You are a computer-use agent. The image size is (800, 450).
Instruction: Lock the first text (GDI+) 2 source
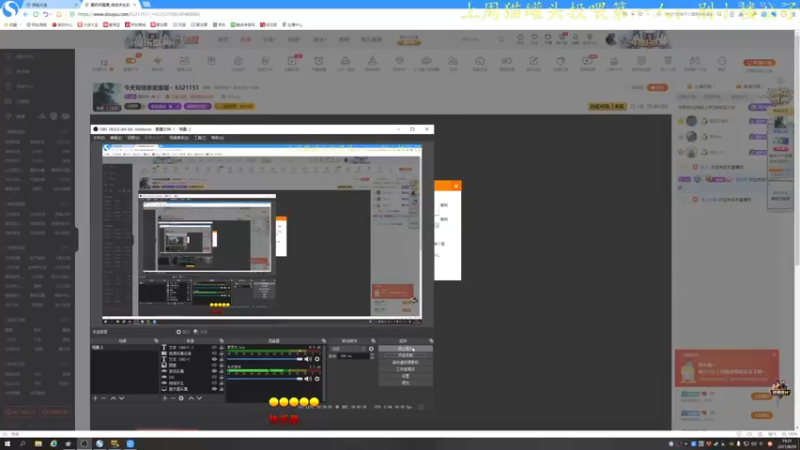(221, 347)
